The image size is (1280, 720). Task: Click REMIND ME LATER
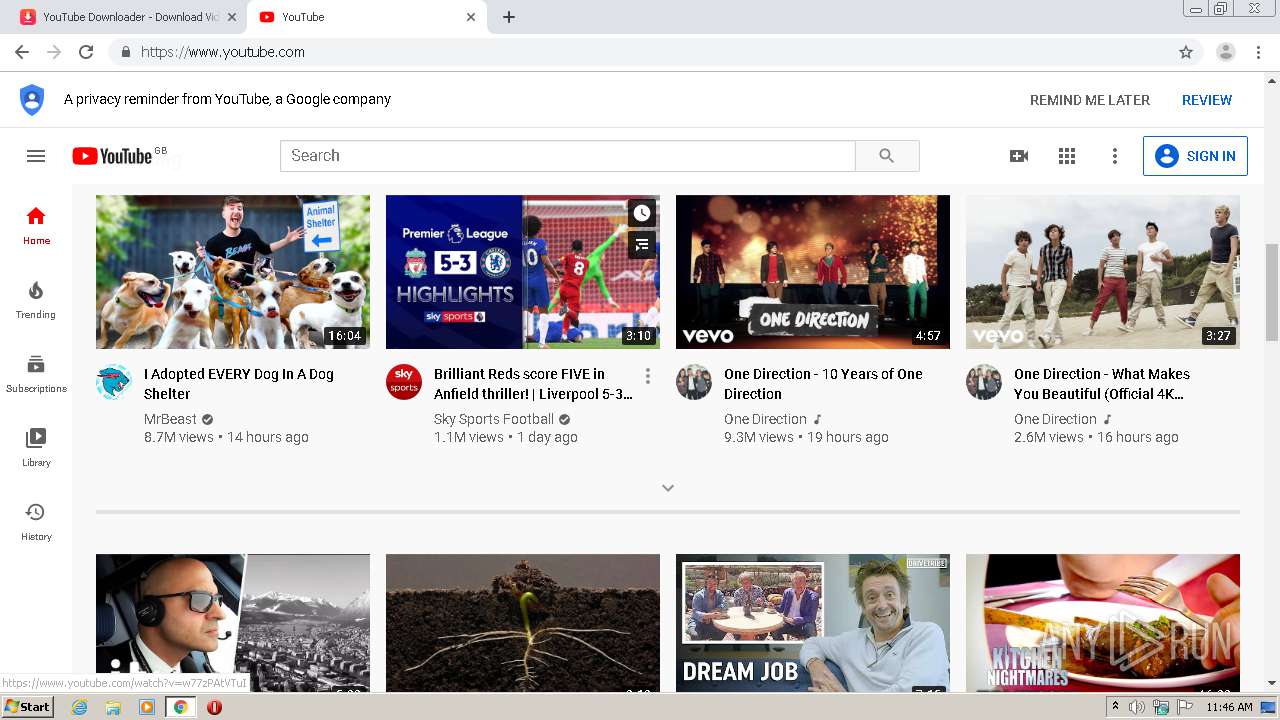click(1090, 100)
